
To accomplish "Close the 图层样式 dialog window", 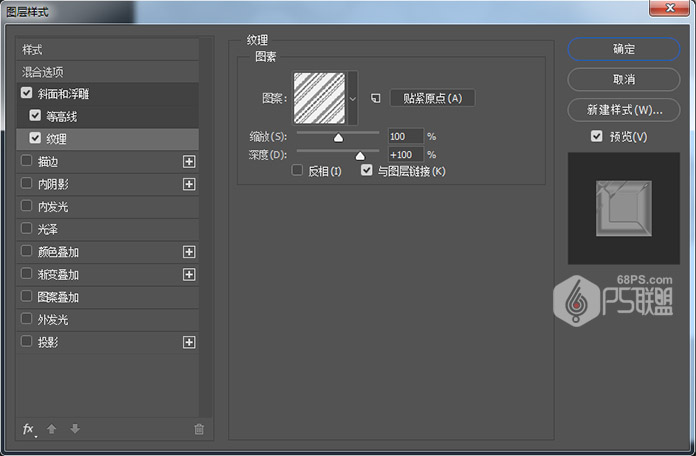I will point(669,8).
